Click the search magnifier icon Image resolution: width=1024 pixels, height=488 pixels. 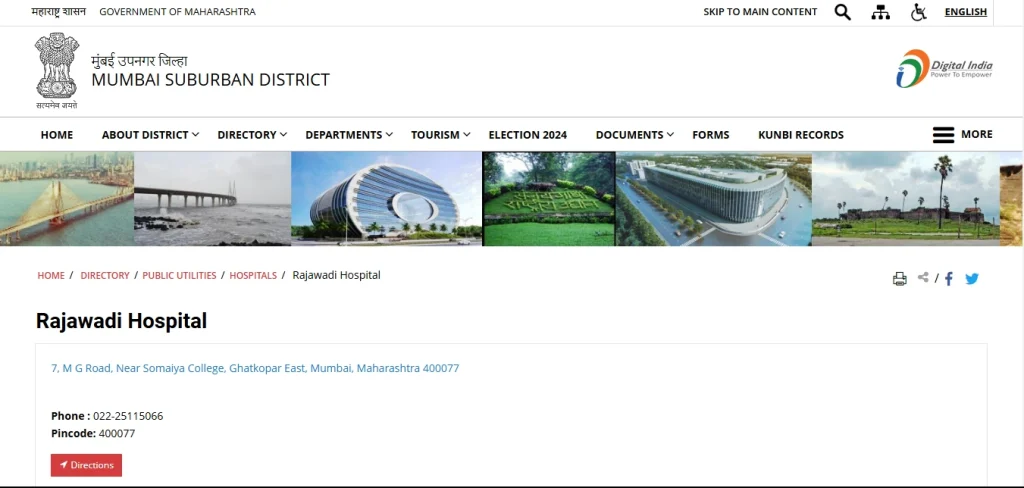pos(842,12)
